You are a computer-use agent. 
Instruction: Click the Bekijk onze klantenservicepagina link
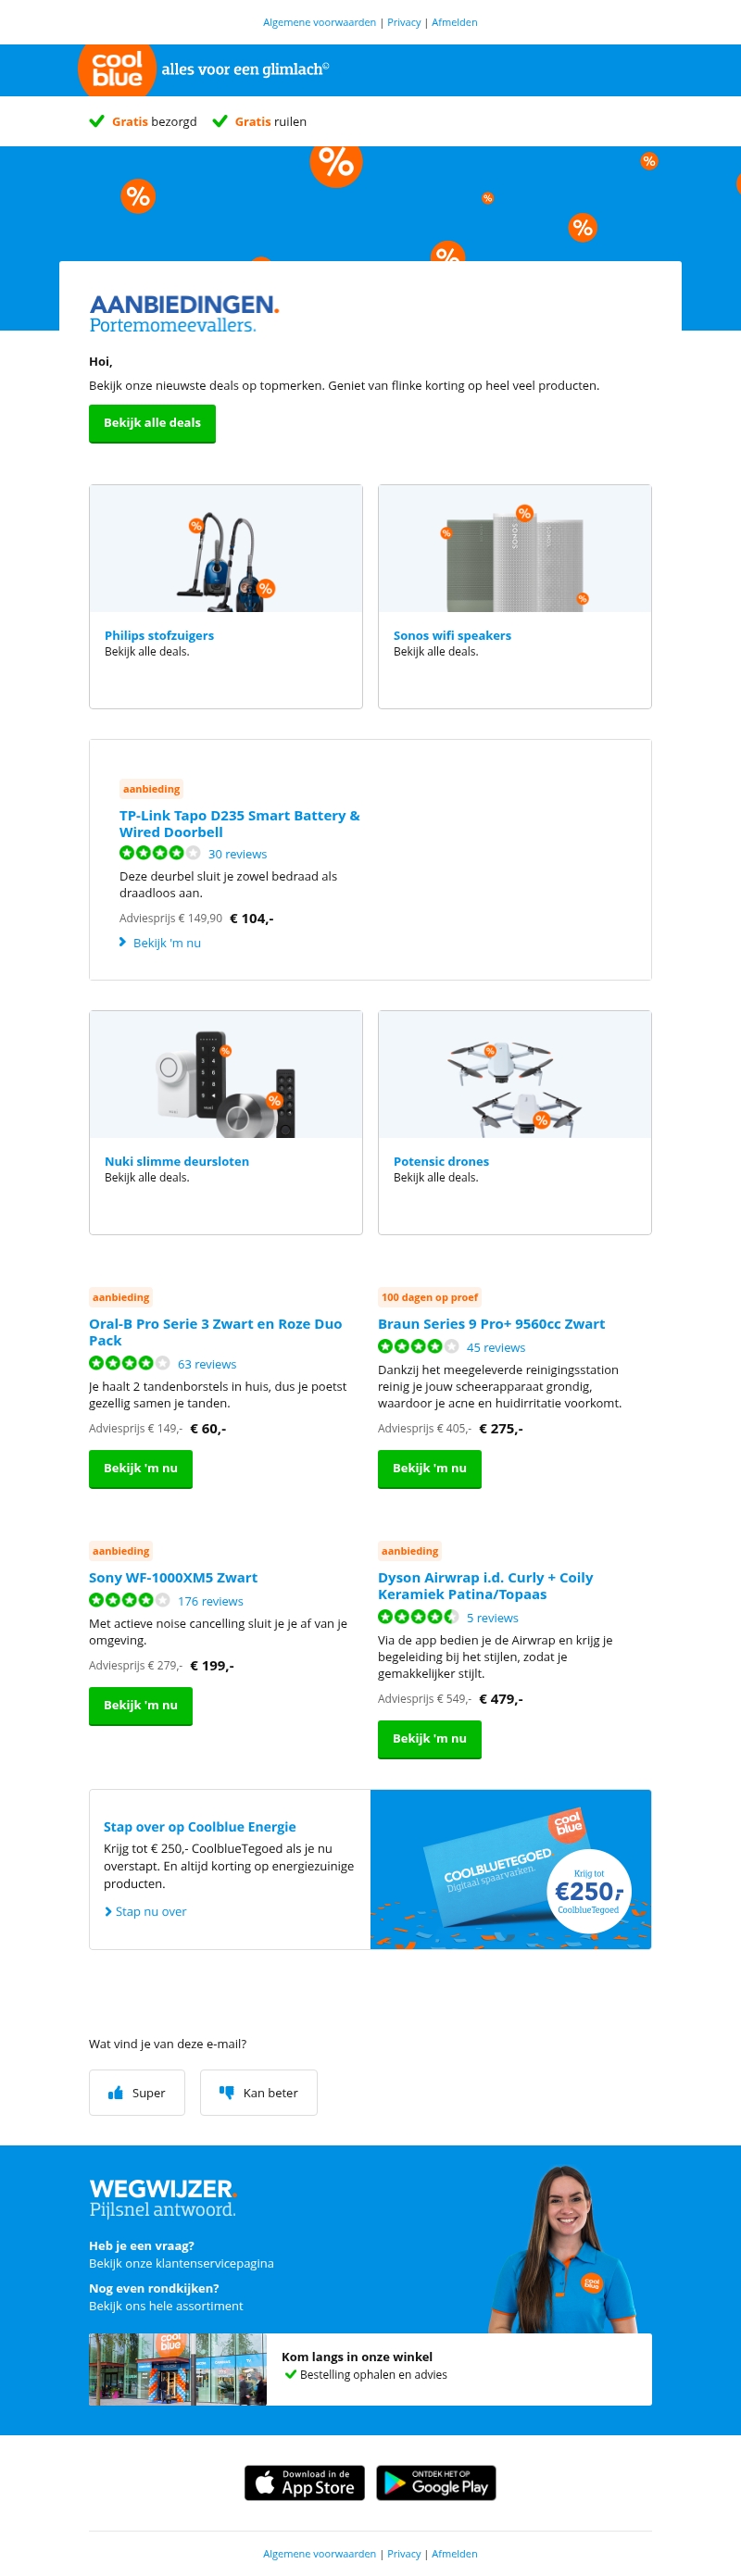click(x=181, y=2263)
